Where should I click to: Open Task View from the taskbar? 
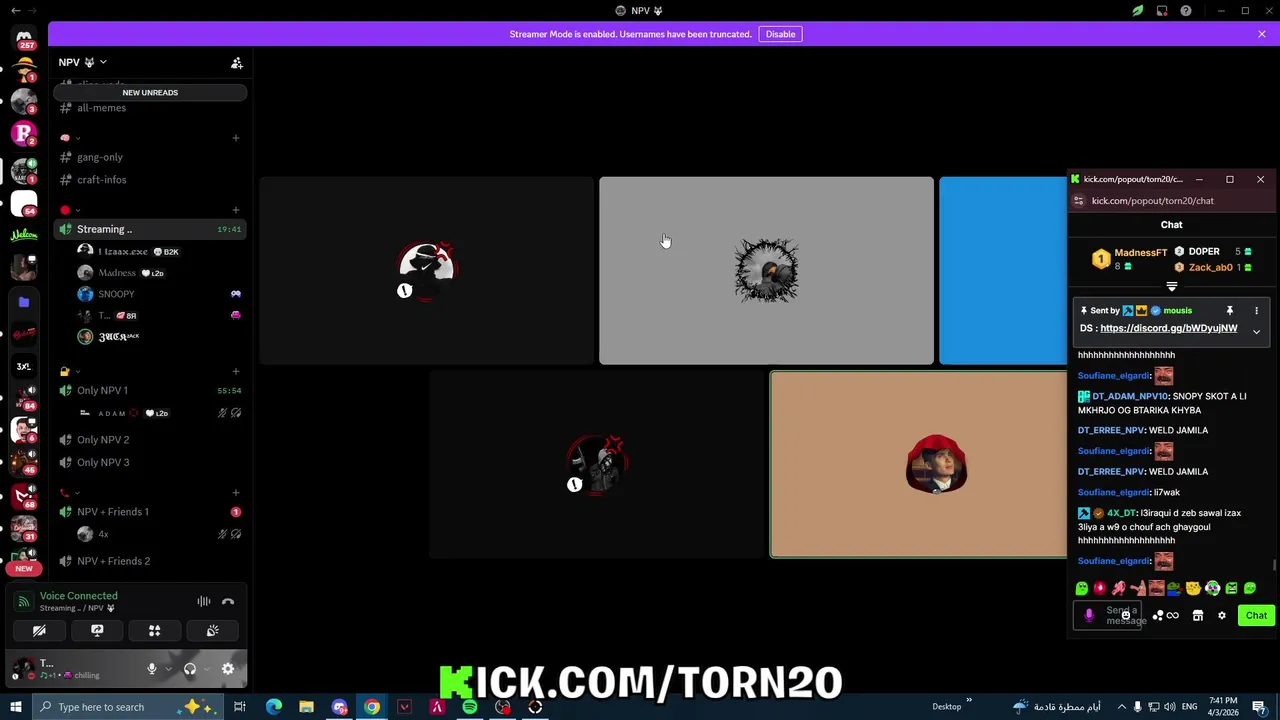(240, 707)
